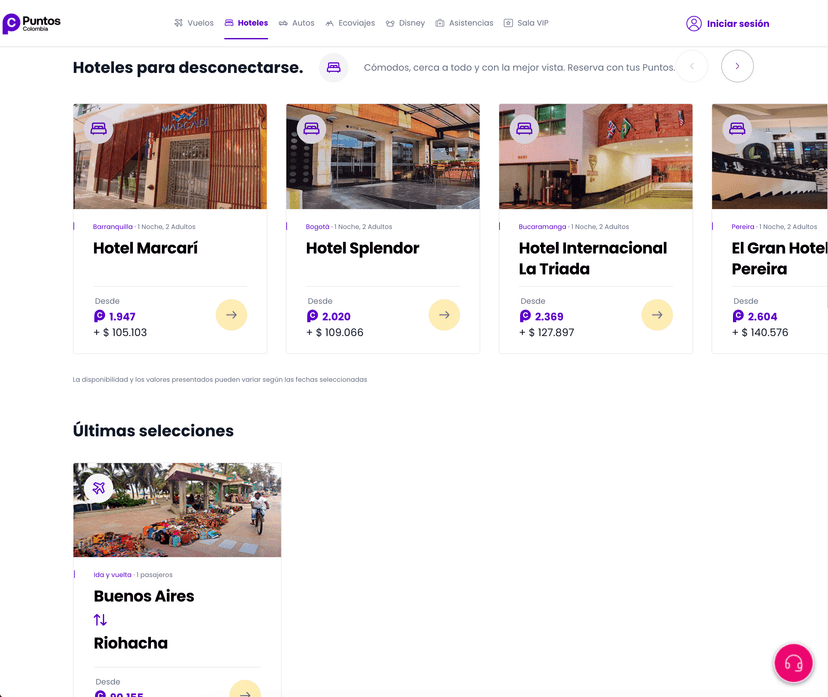Open the Ecoviajes section

click(350, 23)
